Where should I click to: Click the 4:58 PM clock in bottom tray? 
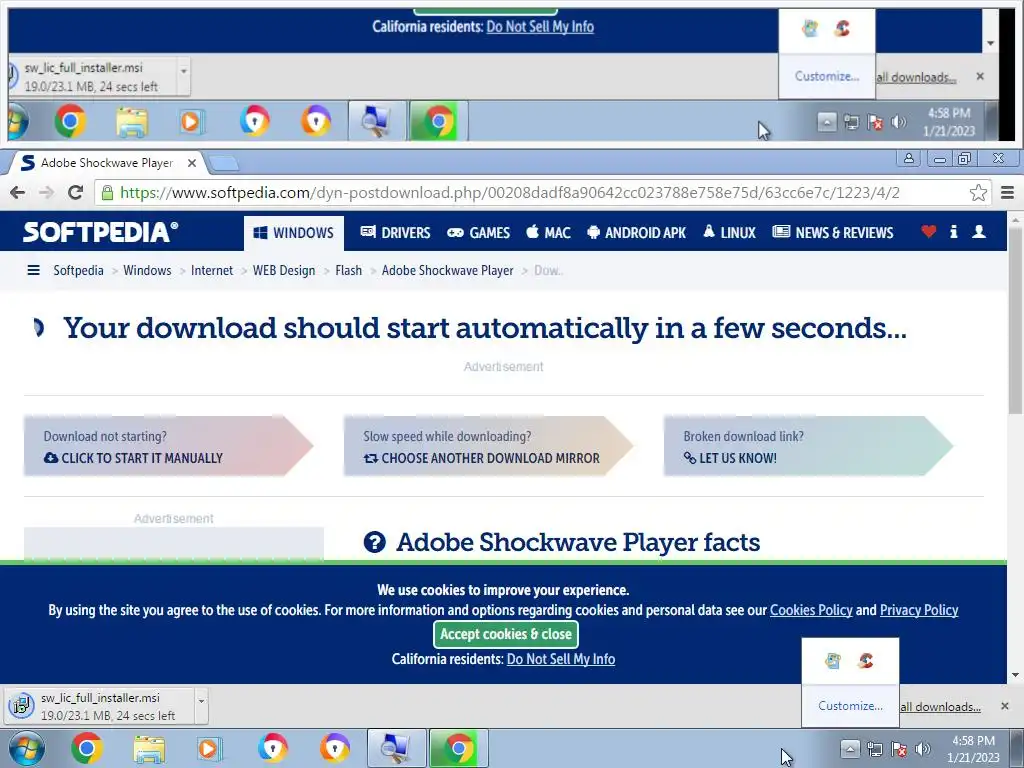click(x=973, y=749)
